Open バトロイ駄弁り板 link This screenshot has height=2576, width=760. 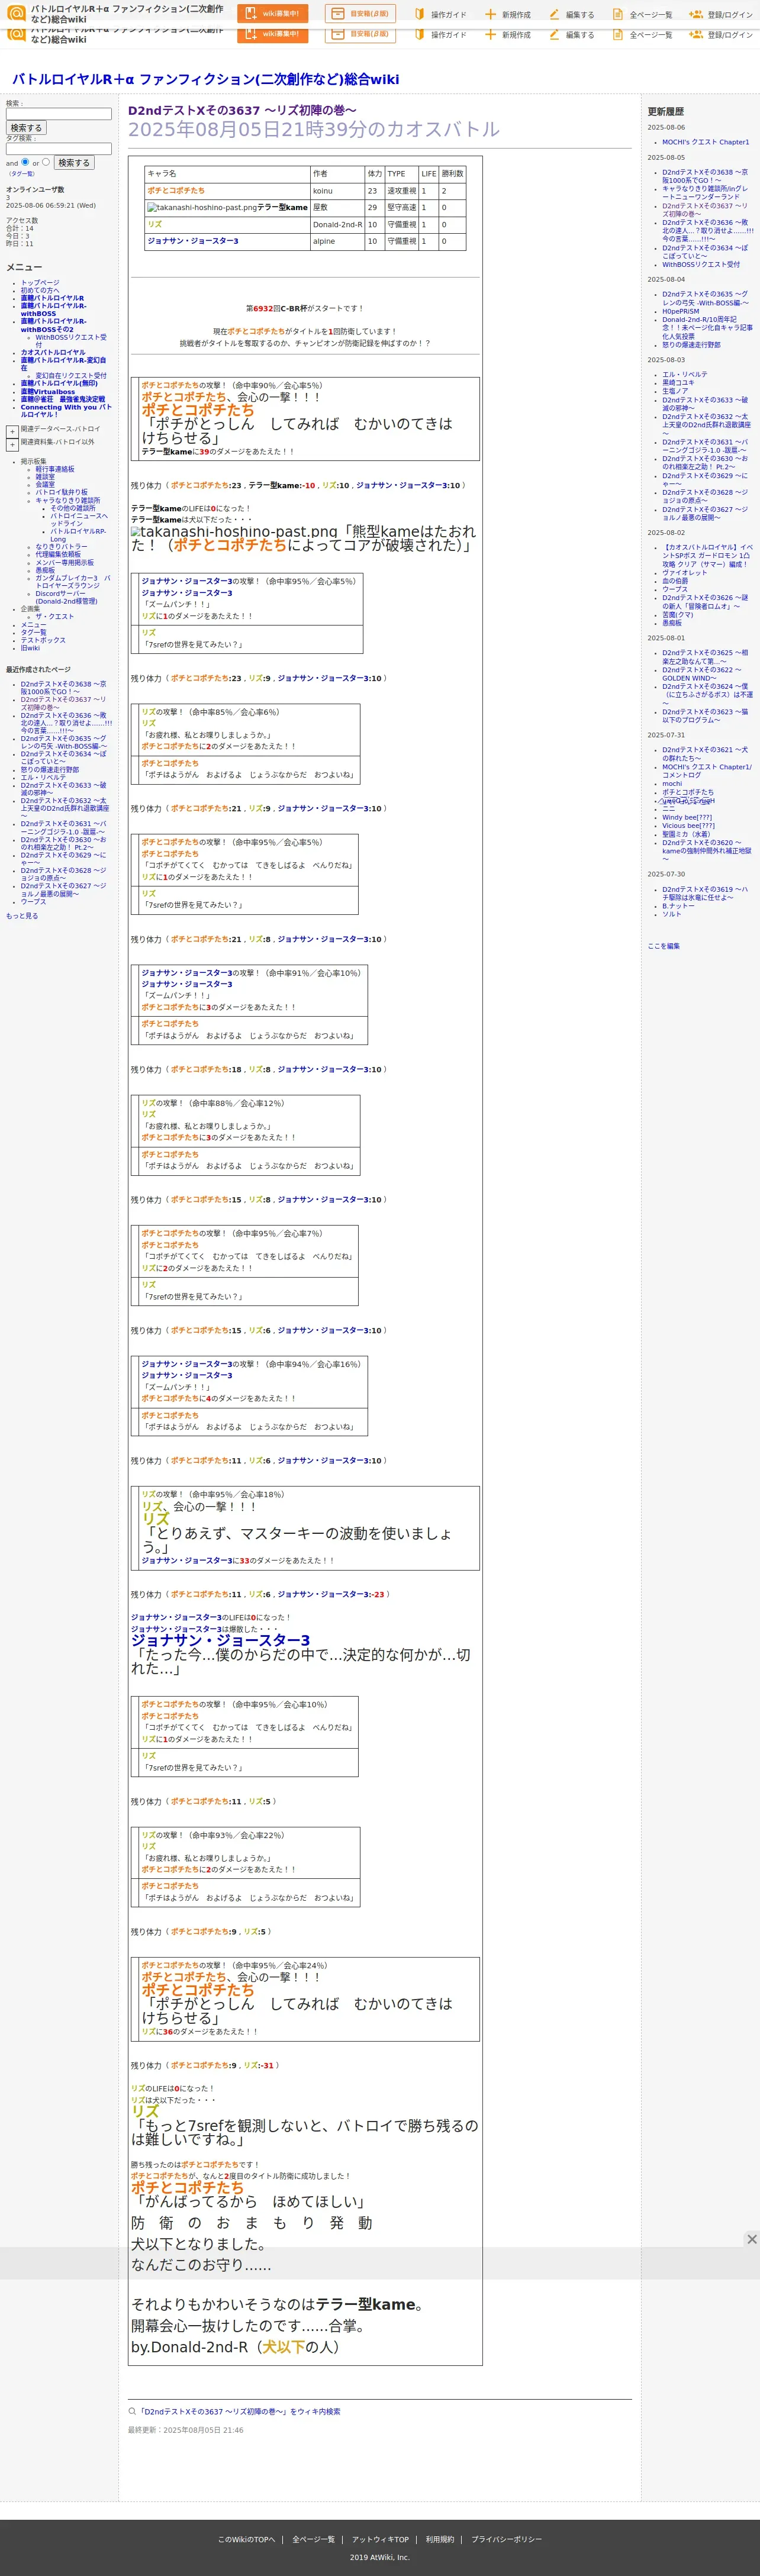coord(62,492)
